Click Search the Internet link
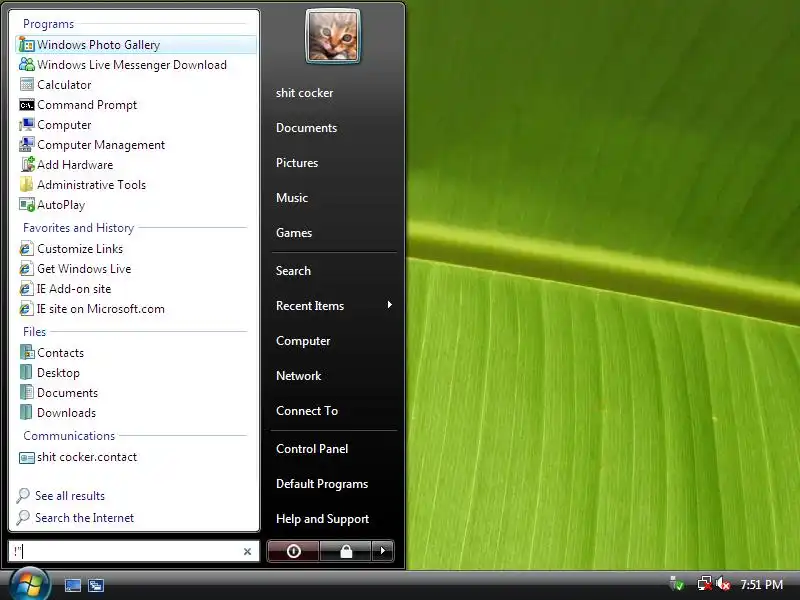The image size is (800, 600). click(x=85, y=518)
